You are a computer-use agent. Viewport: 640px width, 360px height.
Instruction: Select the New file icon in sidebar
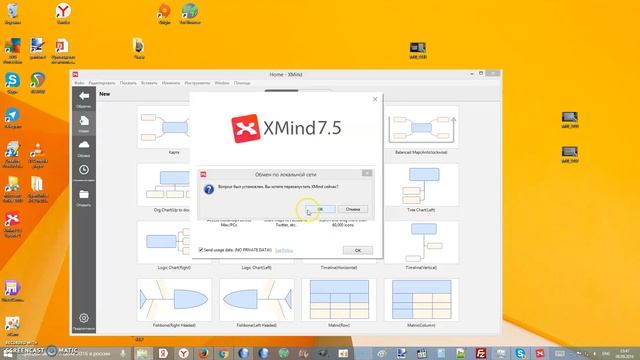[84, 121]
